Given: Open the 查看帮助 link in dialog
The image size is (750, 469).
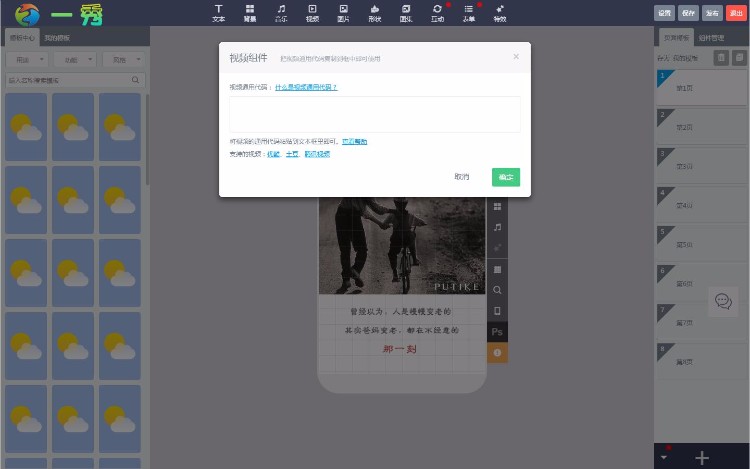Looking at the screenshot, I should click(x=354, y=142).
